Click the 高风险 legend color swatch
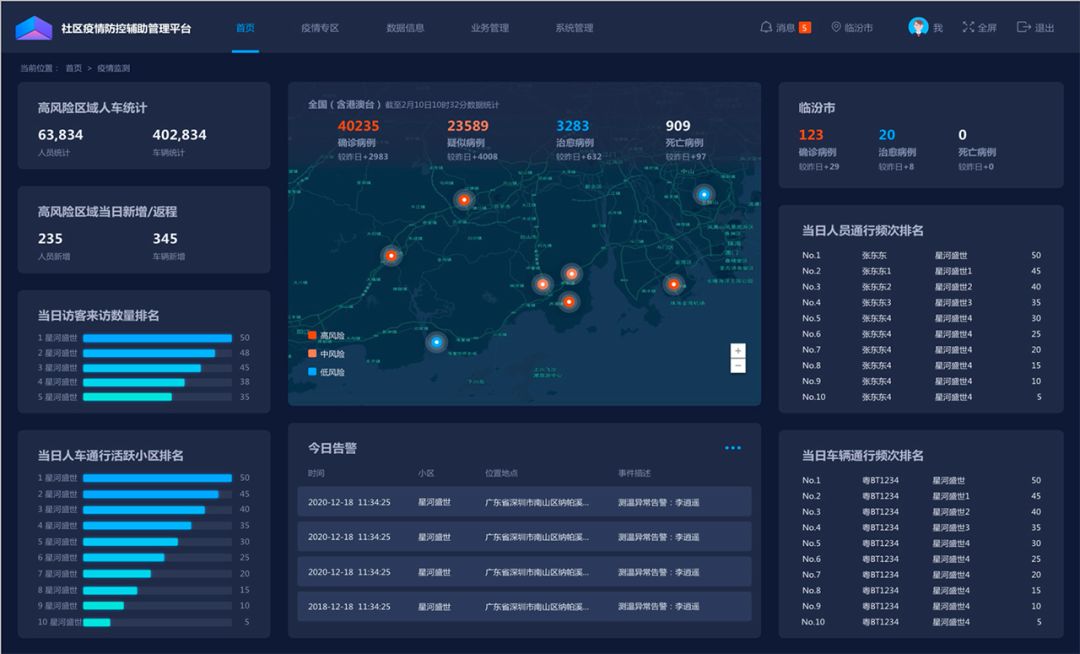Image resolution: width=1080 pixels, height=654 pixels. coord(312,335)
